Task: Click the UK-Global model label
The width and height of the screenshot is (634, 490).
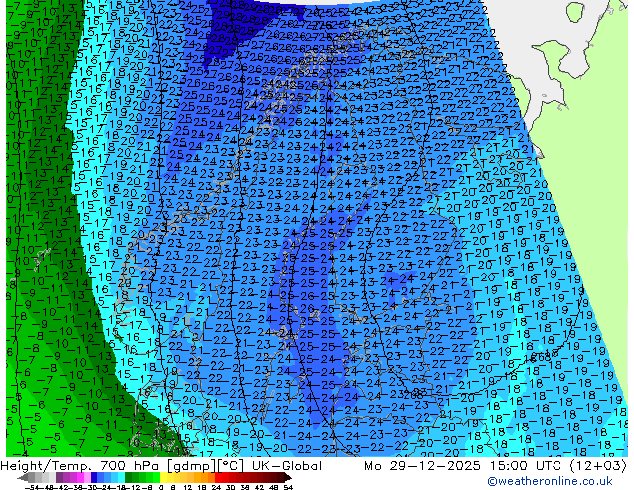Action: click(287, 466)
